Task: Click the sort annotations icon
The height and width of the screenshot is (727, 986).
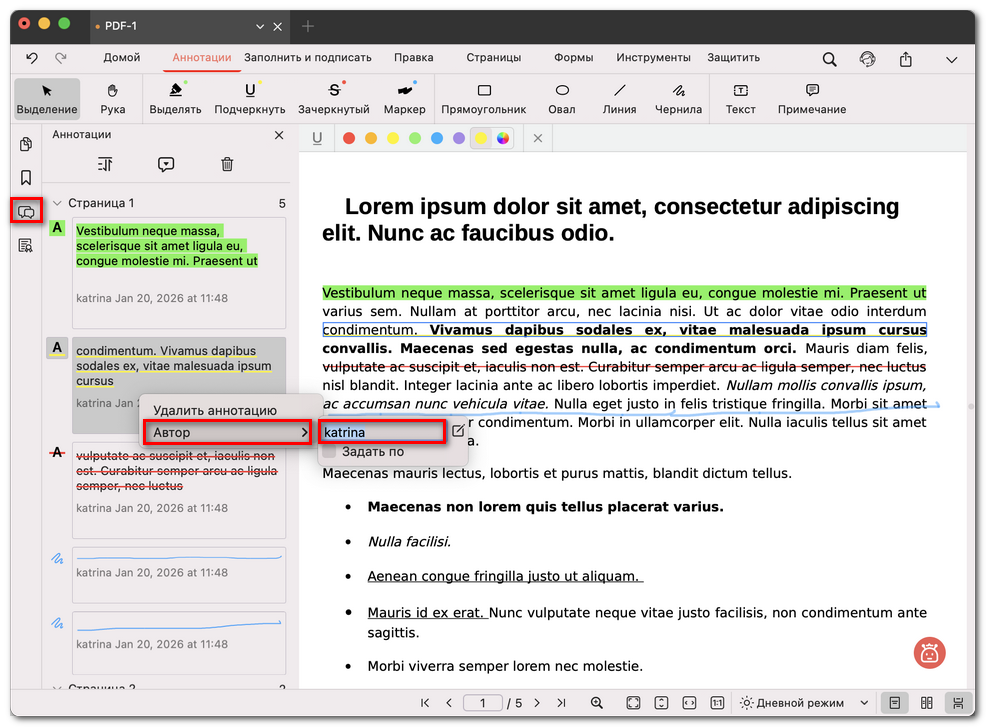Action: (105, 164)
